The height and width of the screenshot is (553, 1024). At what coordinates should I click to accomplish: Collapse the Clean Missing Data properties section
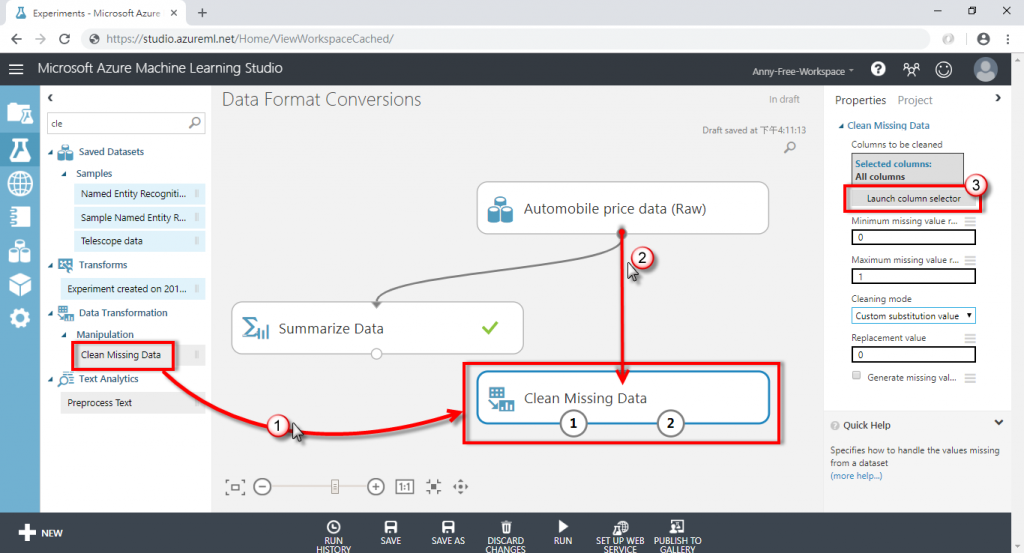tap(841, 125)
